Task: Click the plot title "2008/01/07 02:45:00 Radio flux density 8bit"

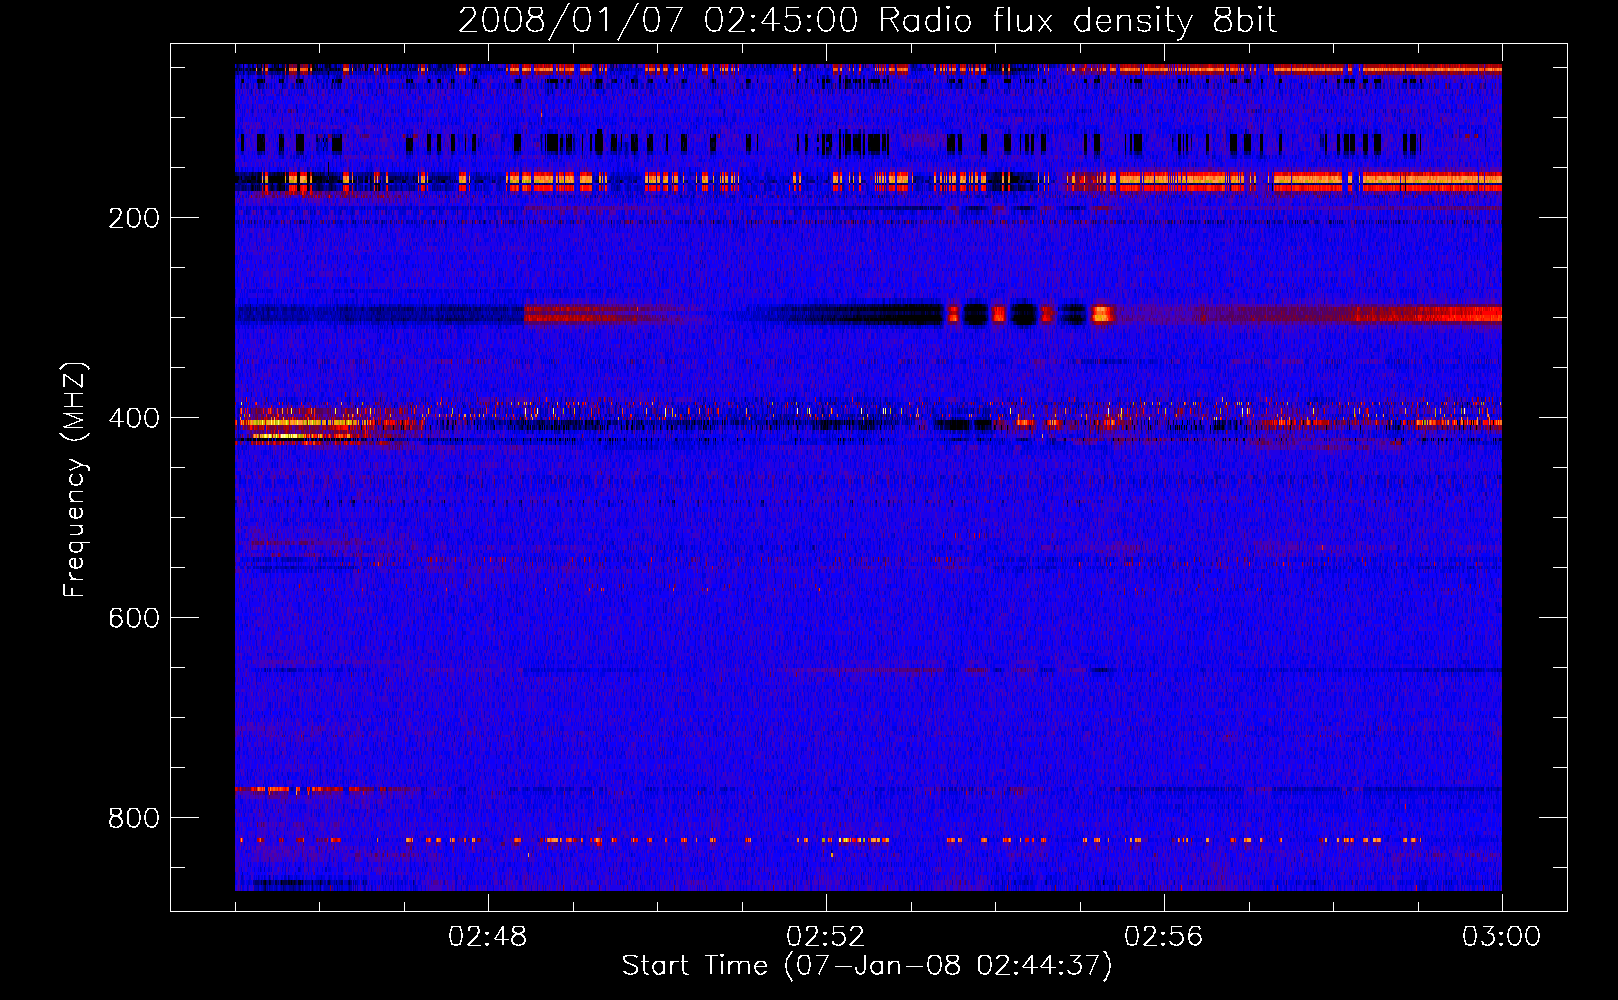Action: [868, 21]
